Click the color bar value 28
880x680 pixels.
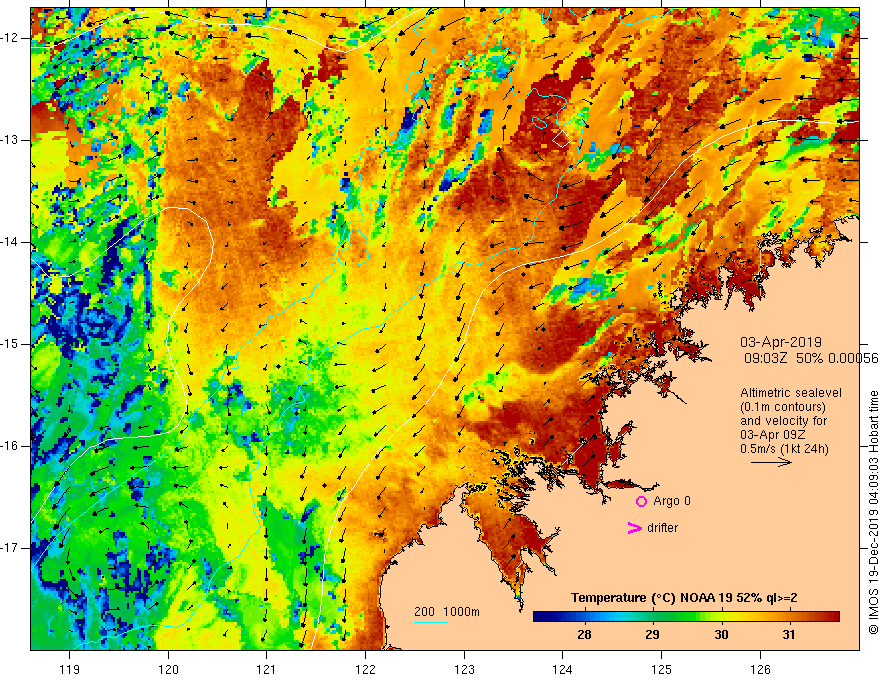(x=584, y=635)
